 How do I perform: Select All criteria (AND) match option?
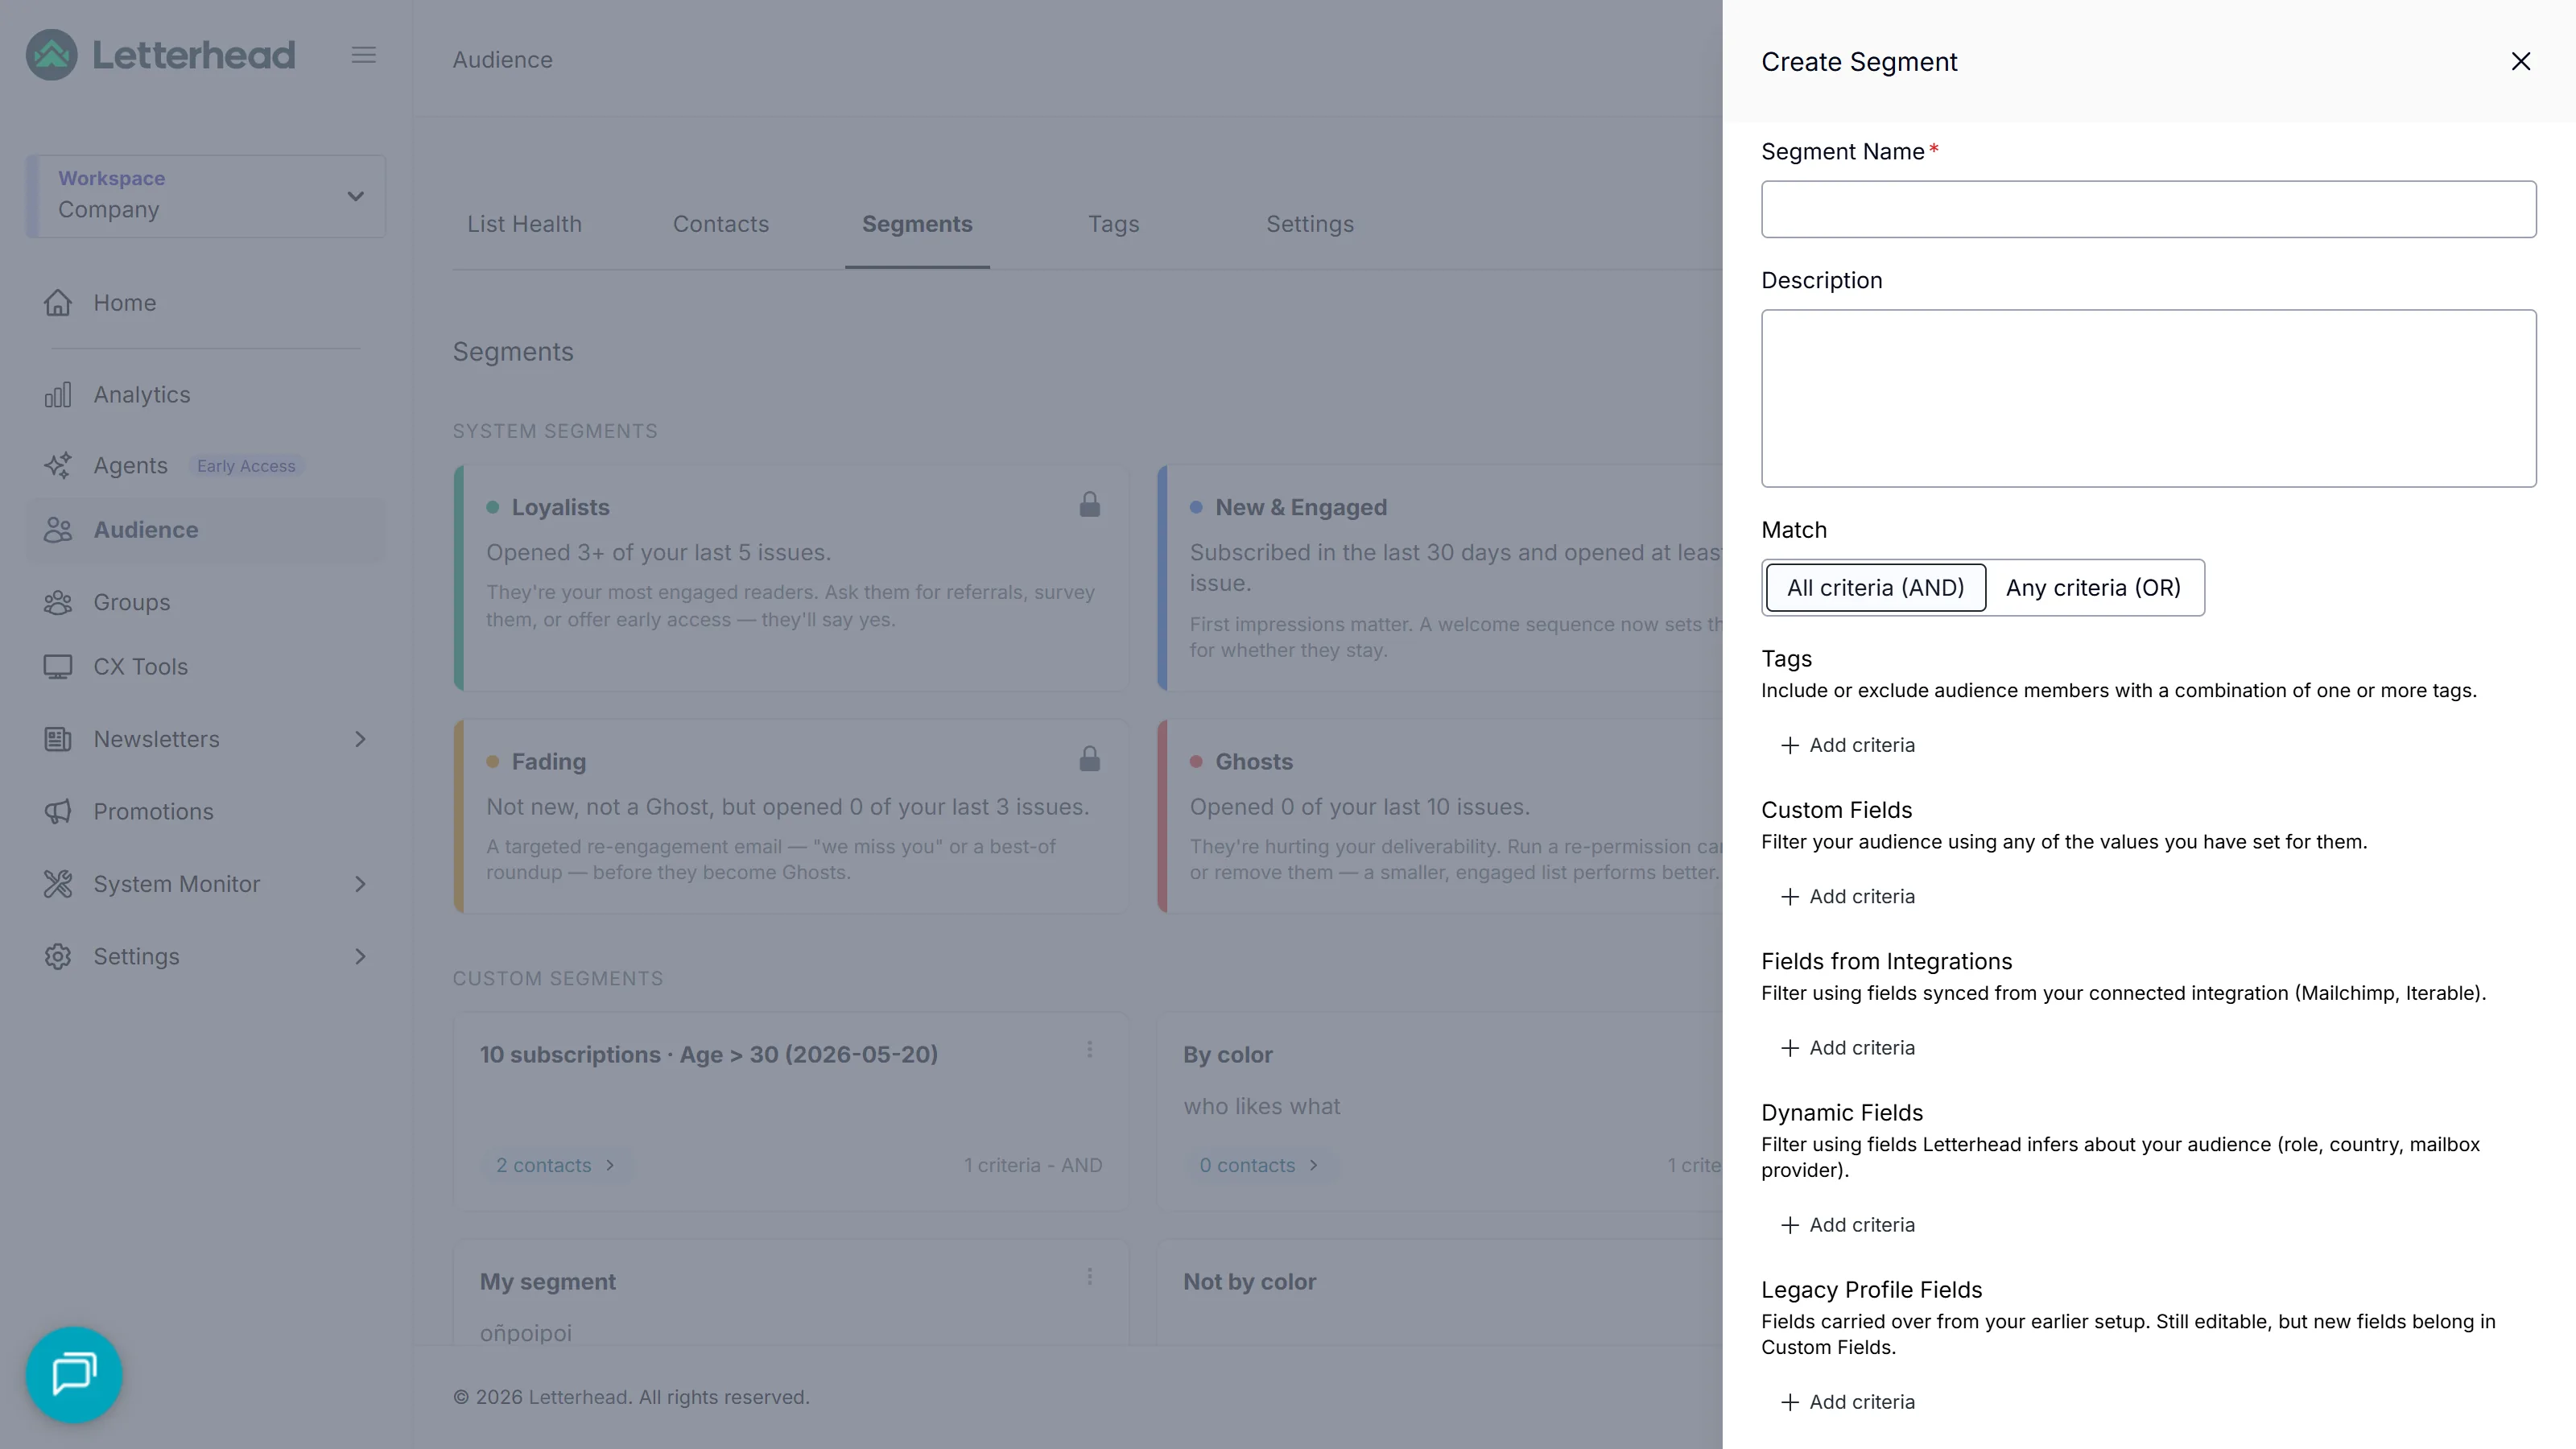[1876, 588]
